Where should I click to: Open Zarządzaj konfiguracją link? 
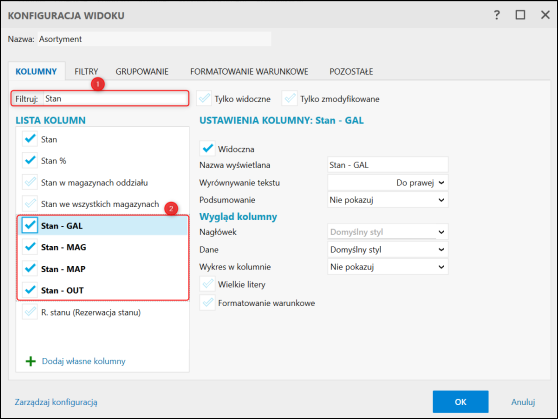tap(56, 402)
